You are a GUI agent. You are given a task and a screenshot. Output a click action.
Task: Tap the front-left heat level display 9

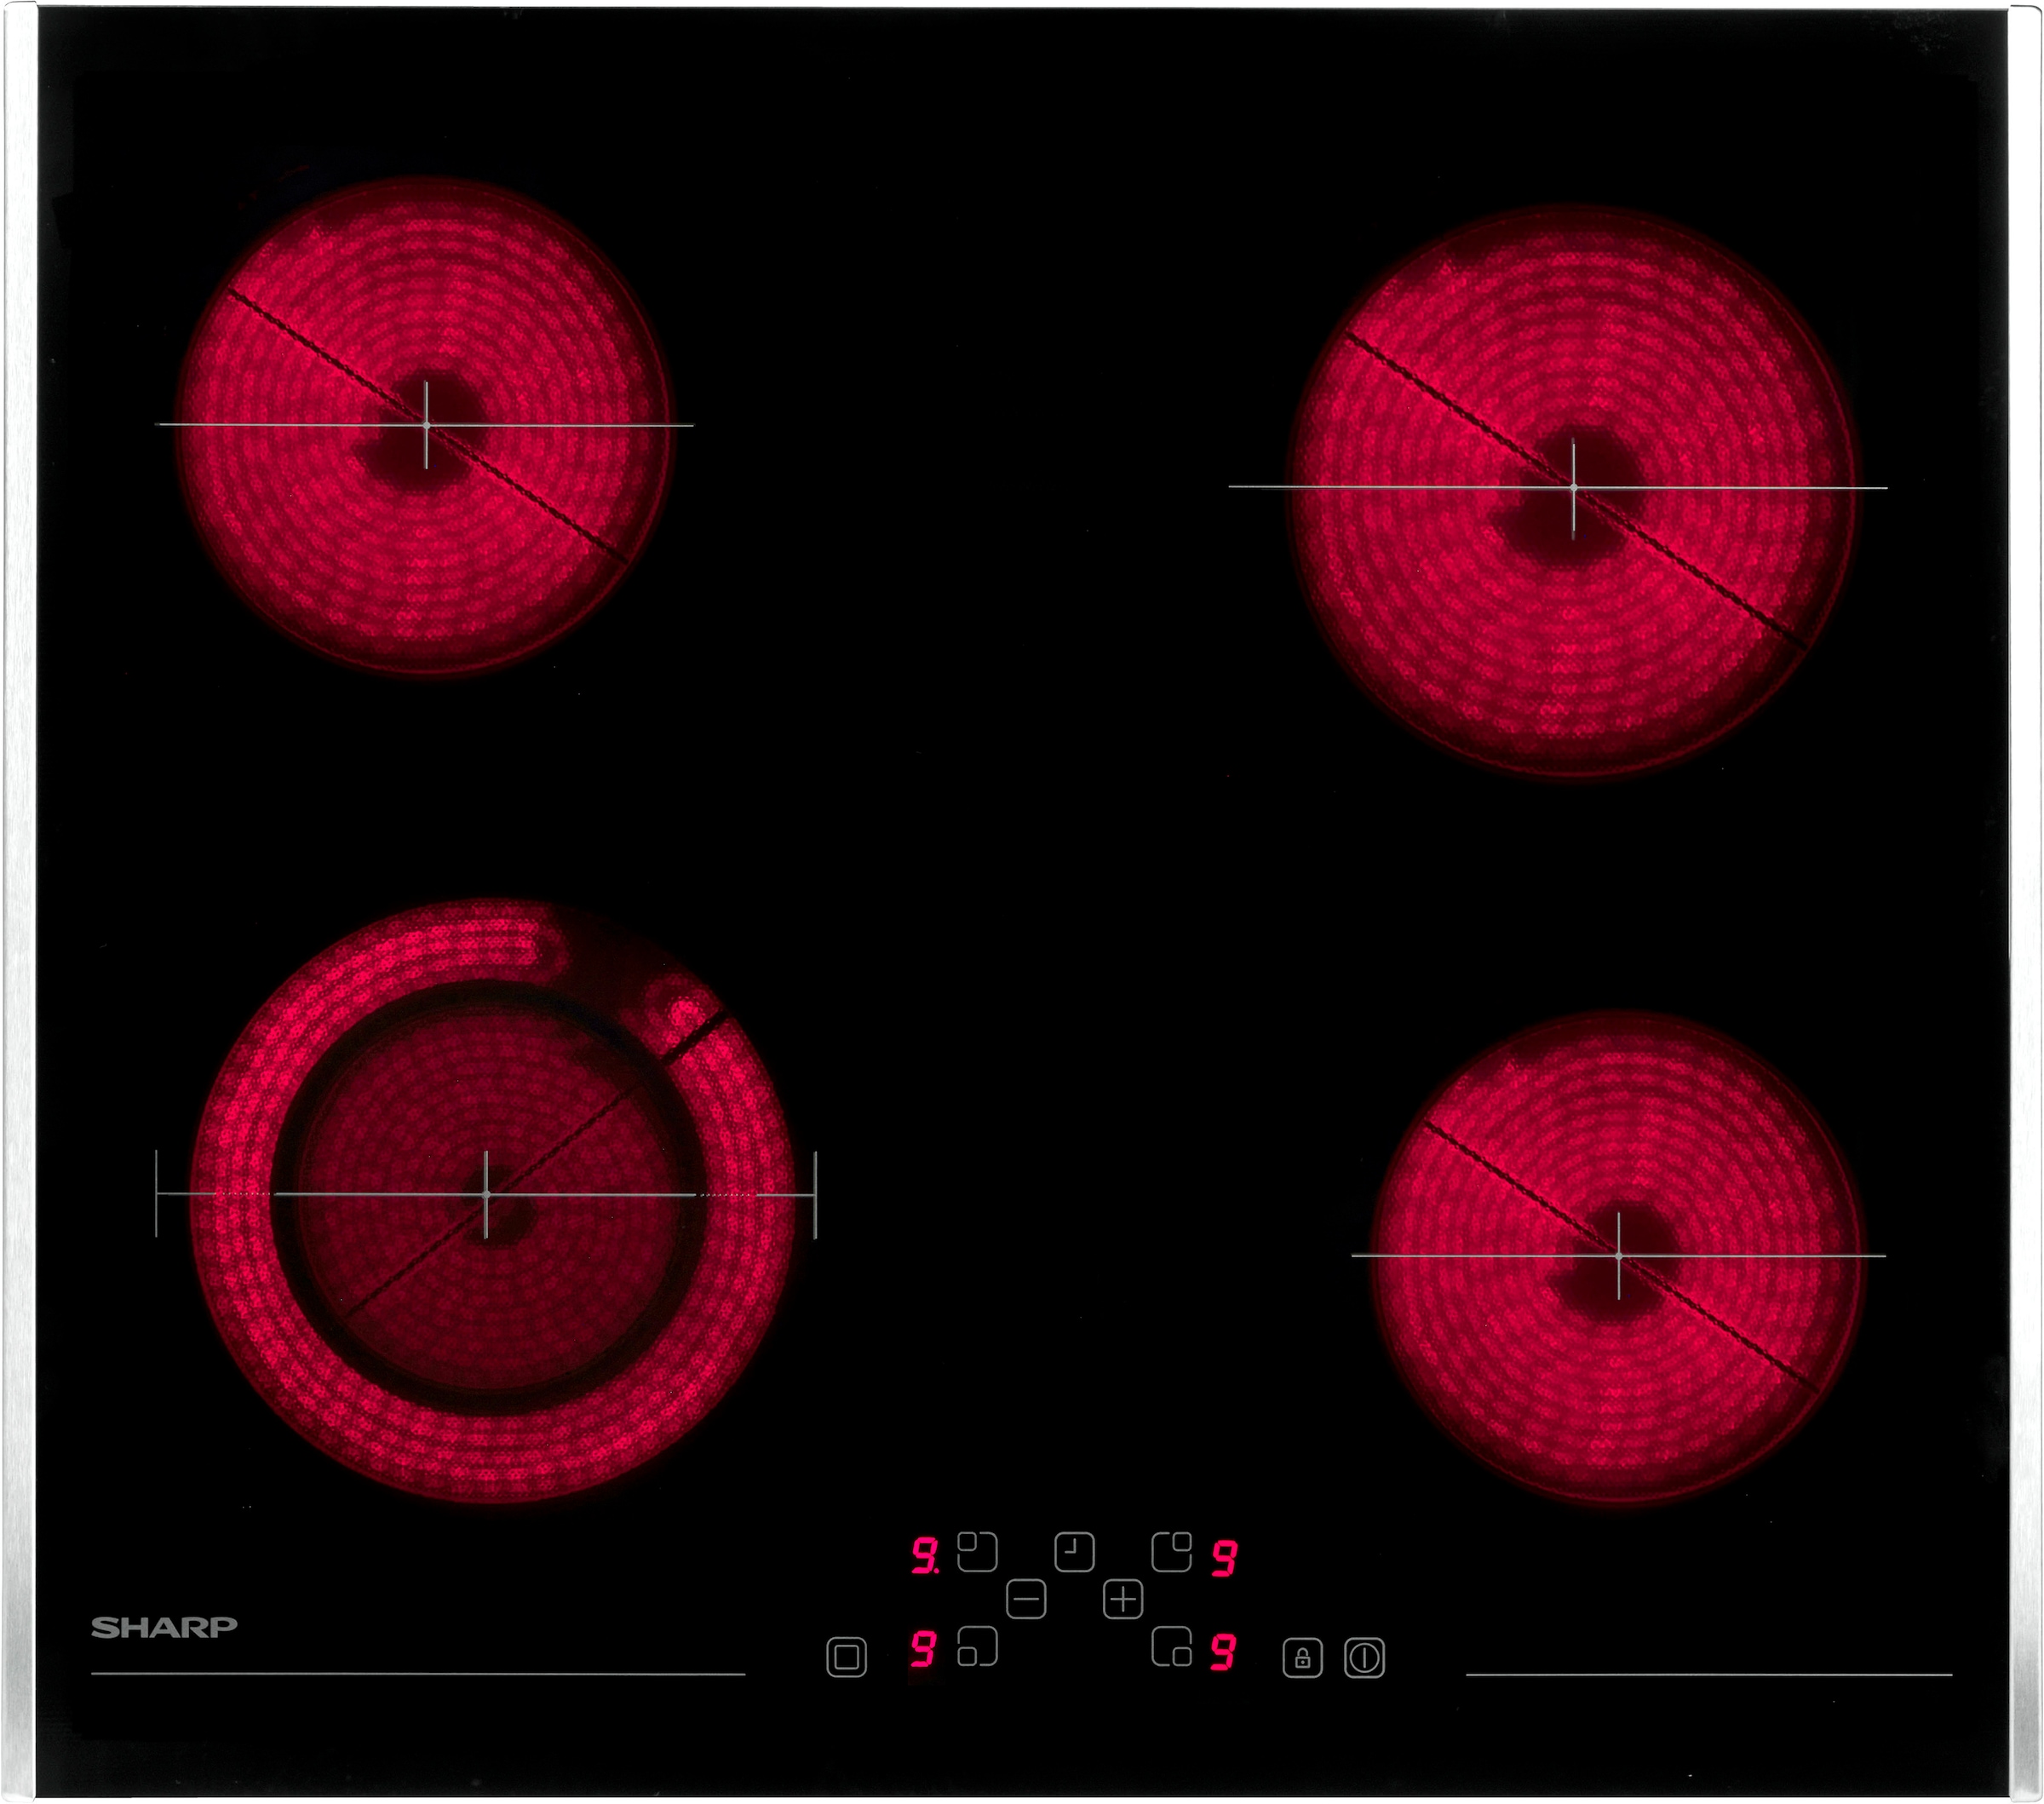click(923, 1649)
